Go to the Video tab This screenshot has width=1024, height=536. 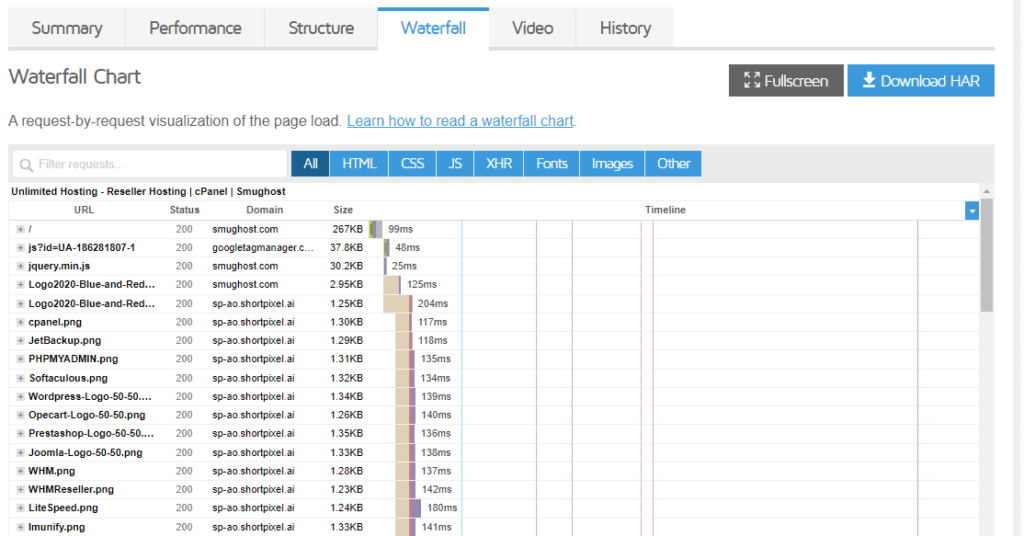point(532,28)
